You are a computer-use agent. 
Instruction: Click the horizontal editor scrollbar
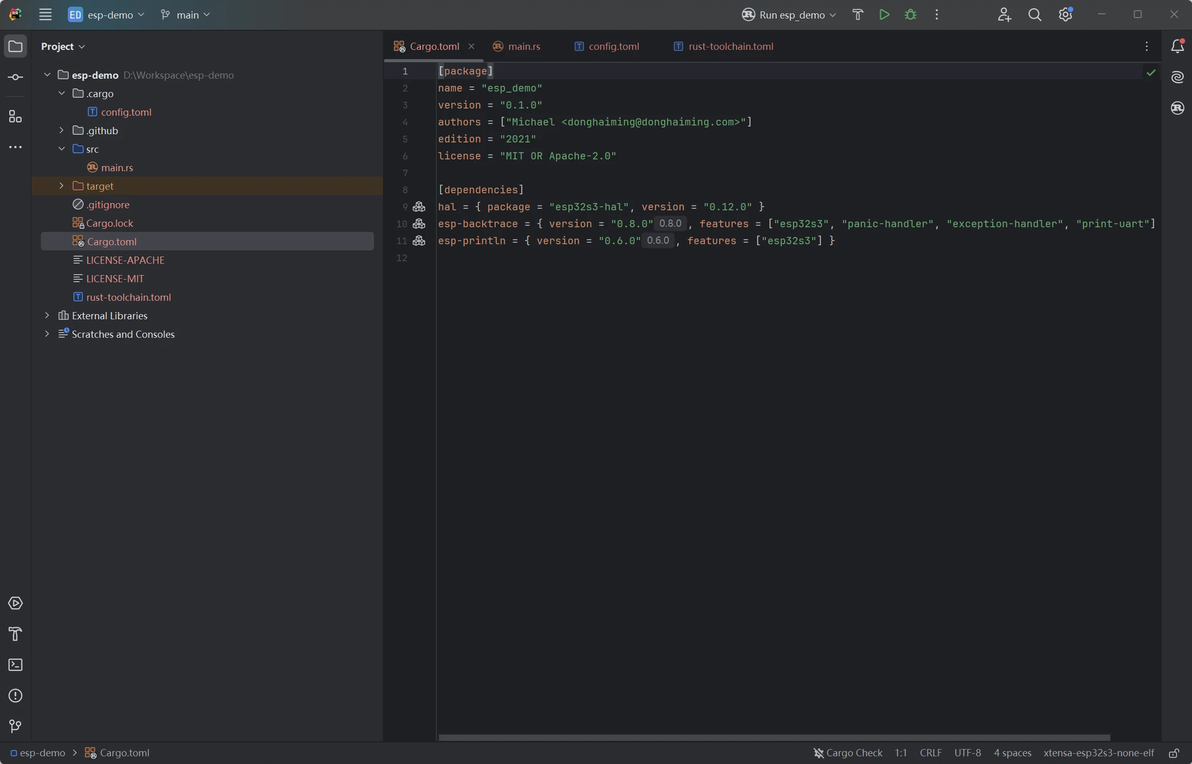[774, 738]
